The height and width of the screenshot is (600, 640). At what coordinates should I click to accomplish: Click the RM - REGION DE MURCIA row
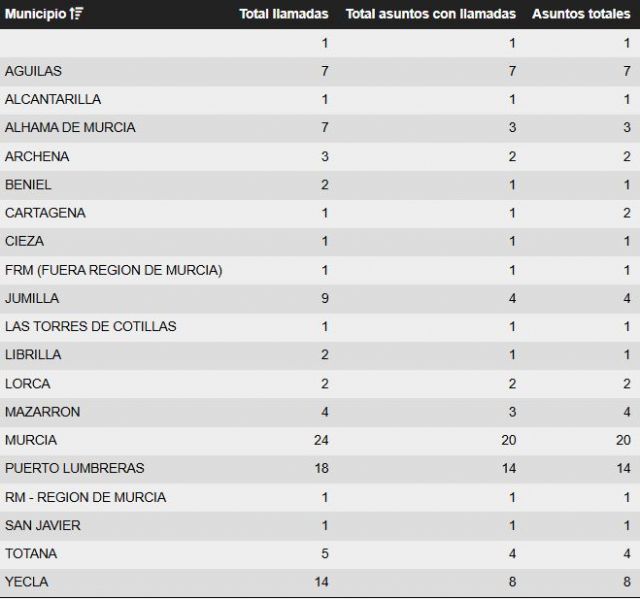point(85,497)
